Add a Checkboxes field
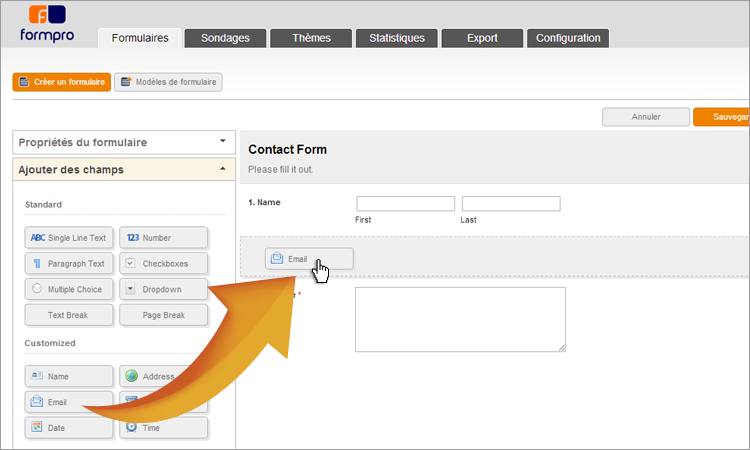The image size is (750, 450). tap(163, 264)
